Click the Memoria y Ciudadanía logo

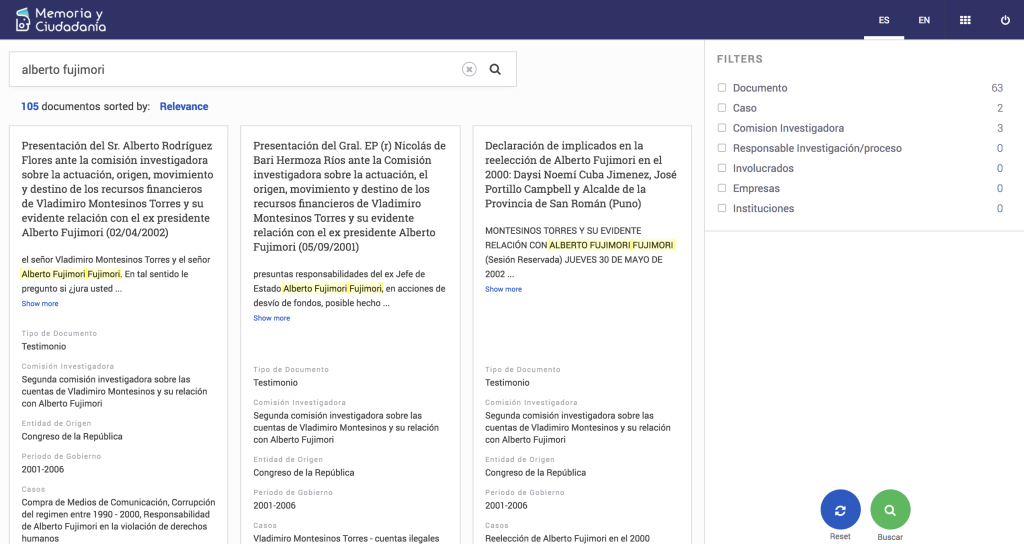click(60, 19)
